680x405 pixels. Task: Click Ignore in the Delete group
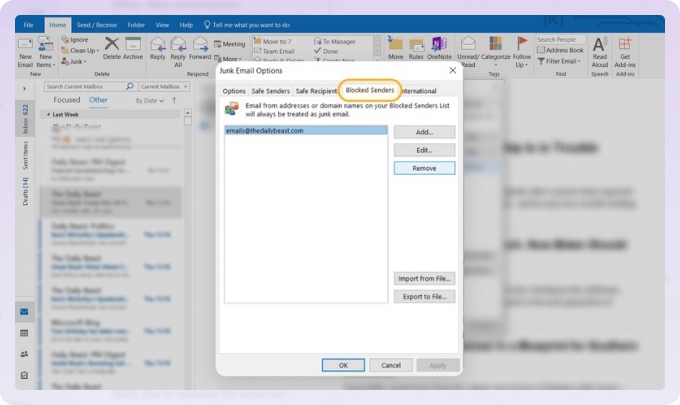75,40
